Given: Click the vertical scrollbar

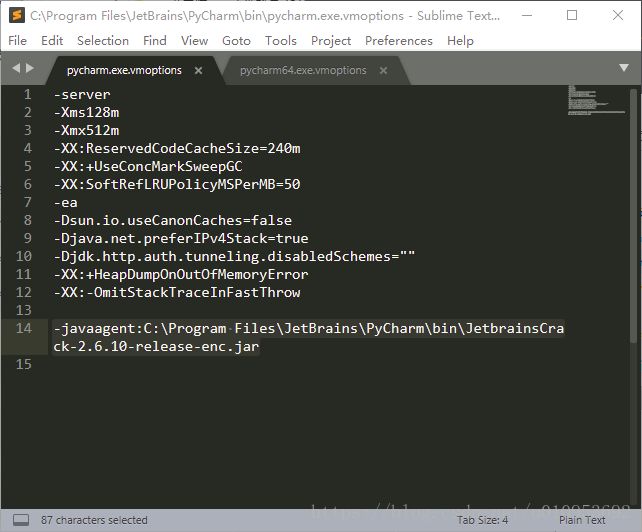Looking at the screenshot, I should click(x=633, y=215).
